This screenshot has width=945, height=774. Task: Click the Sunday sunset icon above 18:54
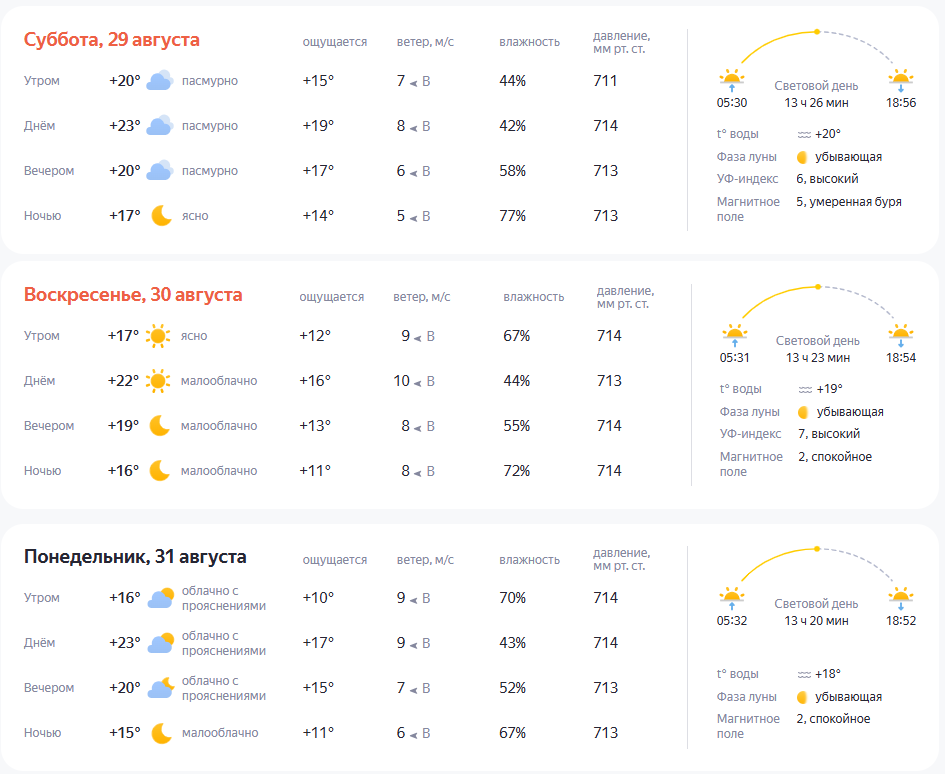click(x=900, y=336)
